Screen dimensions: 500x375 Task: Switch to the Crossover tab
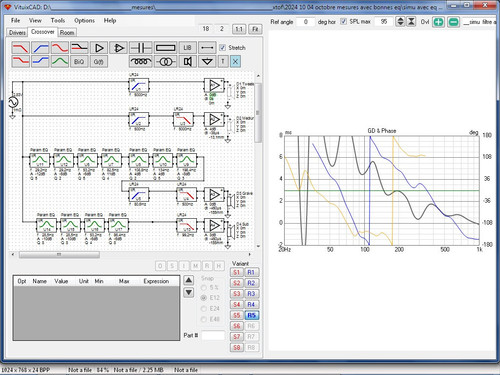click(x=42, y=32)
